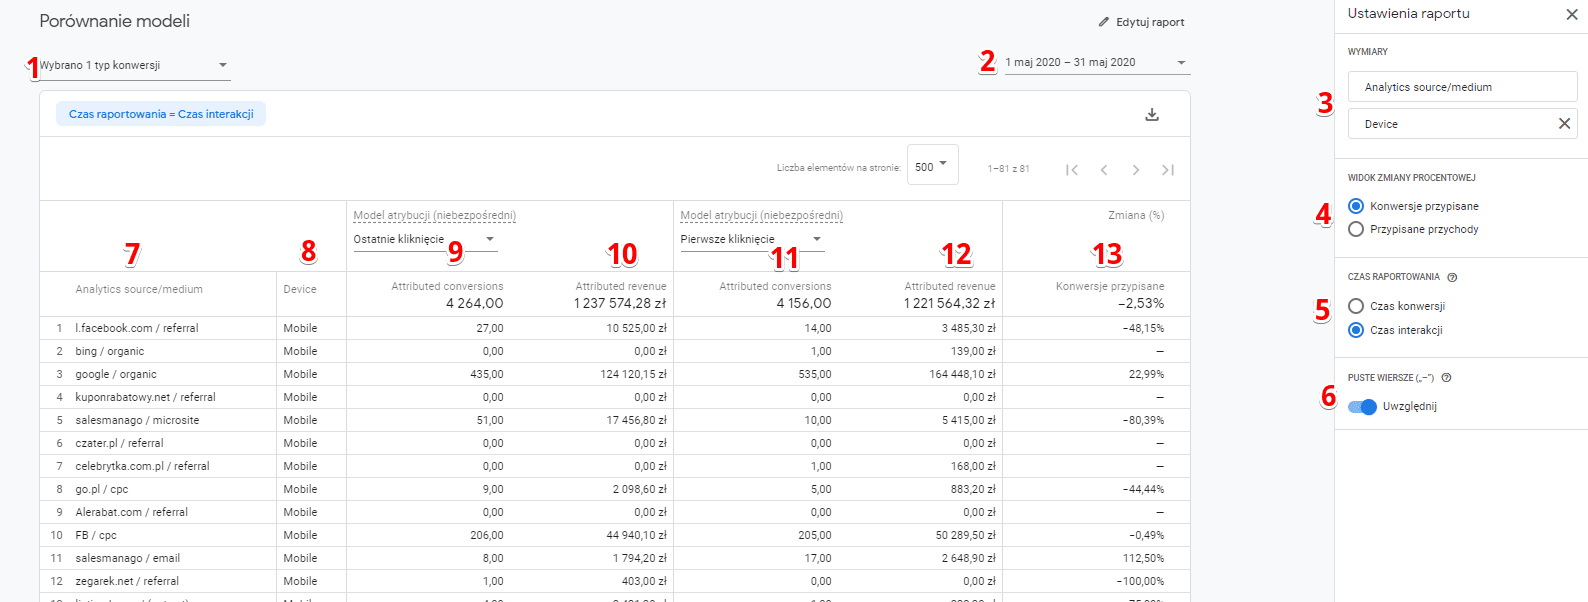The width and height of the screenshot is (1588, 602).
Task: Sort by Attributed revenue under Pierwsze kliknięcie
Action: point(950,286)
